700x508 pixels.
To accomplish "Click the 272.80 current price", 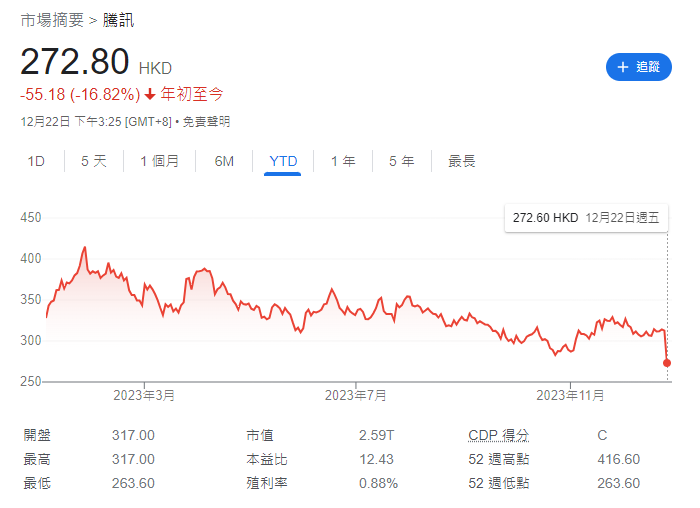I will [75, 62].
